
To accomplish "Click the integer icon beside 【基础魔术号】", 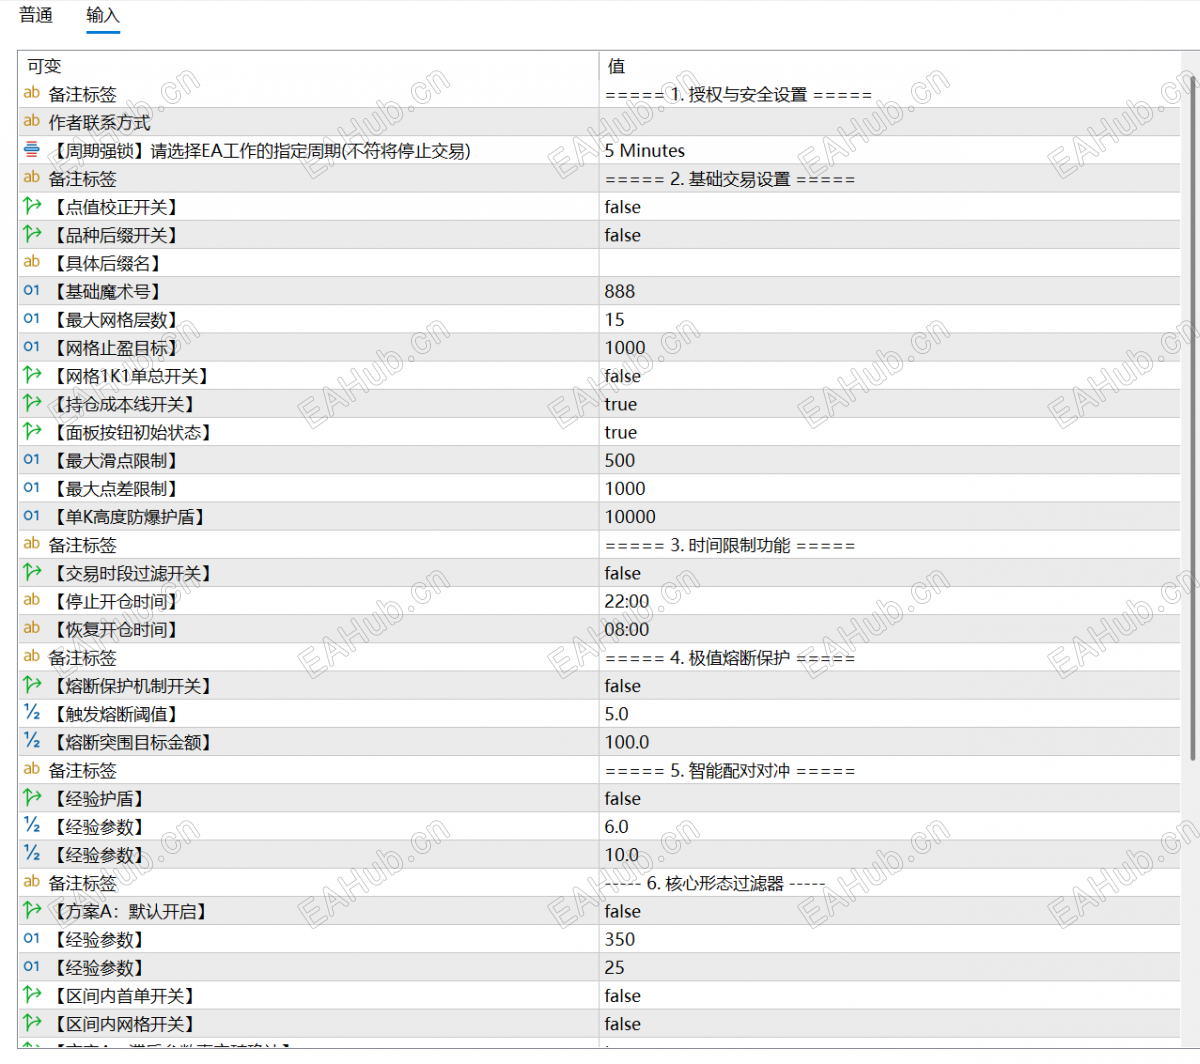I will click(32, 291).
